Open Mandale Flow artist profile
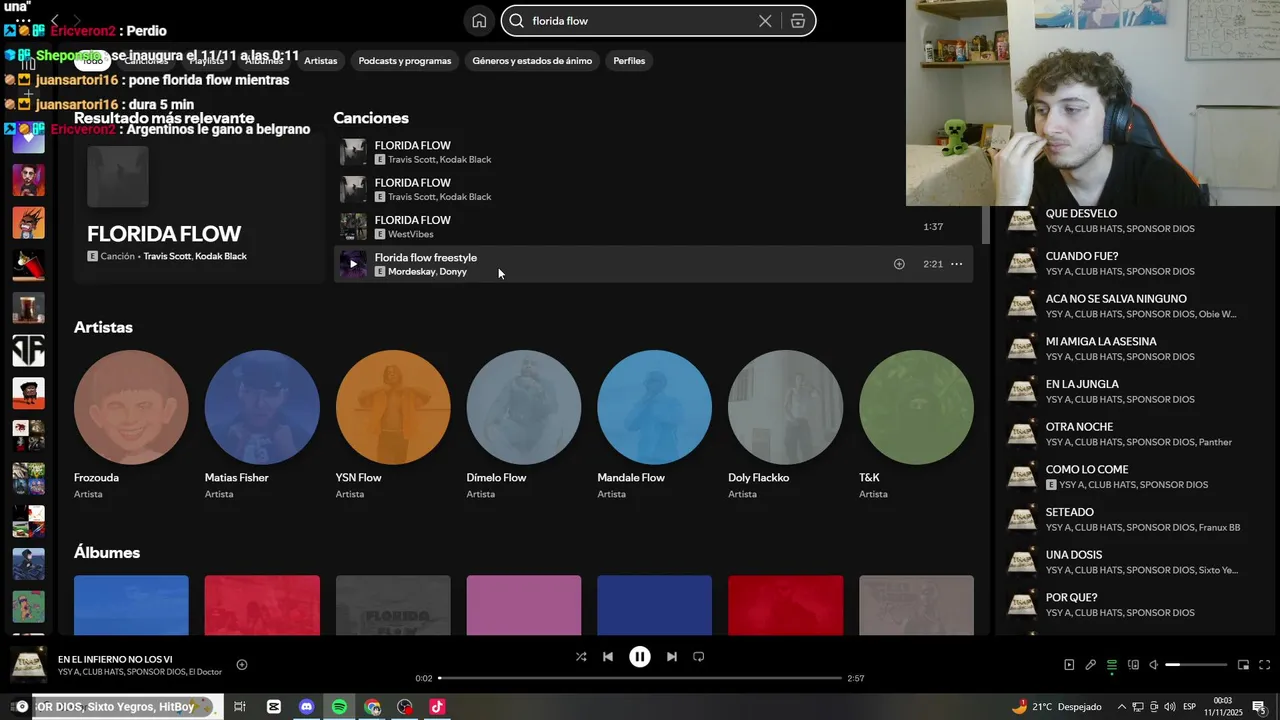 [655, 424]
